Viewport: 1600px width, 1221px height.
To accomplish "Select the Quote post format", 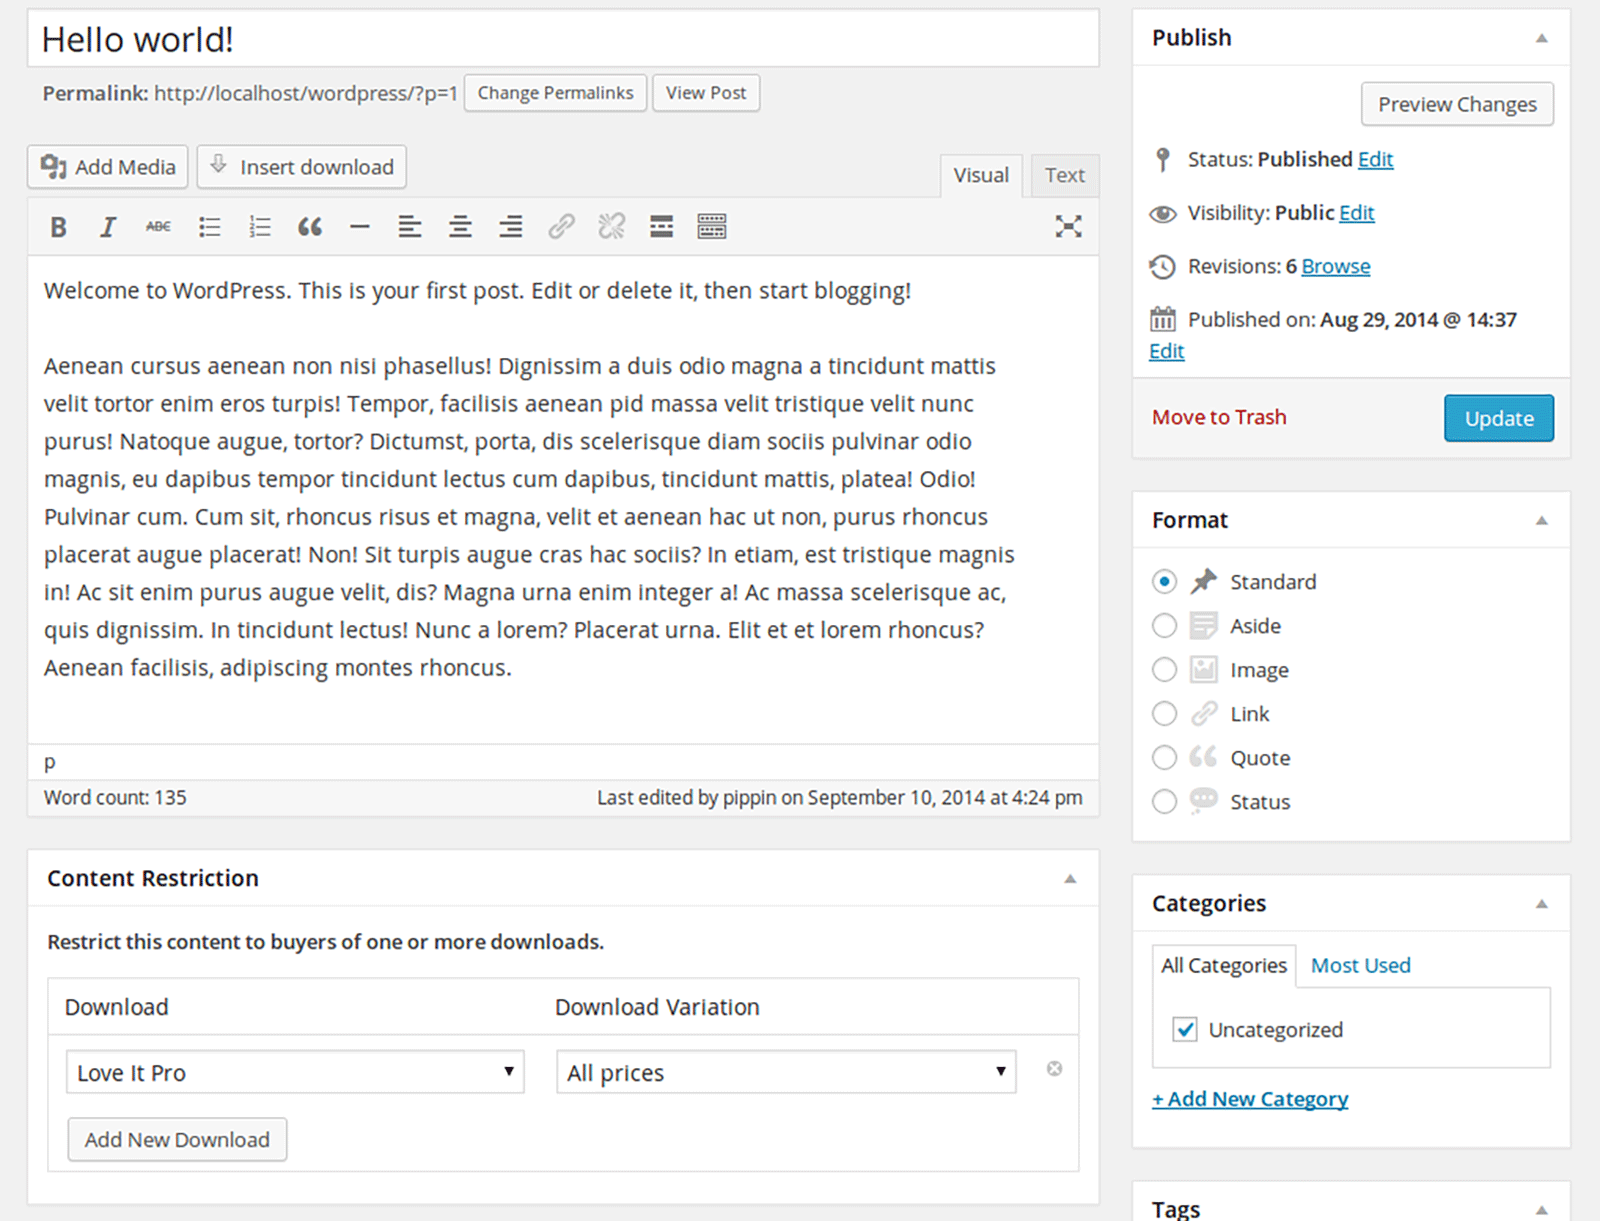I will [x=1164, y=757].
